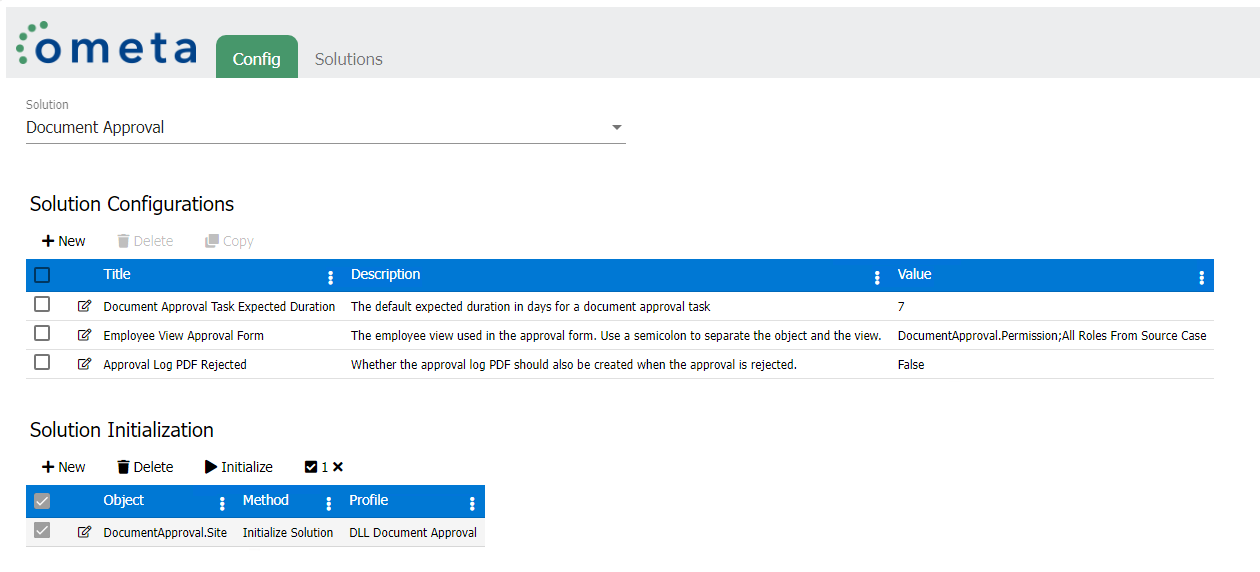The height and width of the screenshot is (572, 1260).
Task: Click the Initialize Solution method cell
Action: [x=288, y=532]
